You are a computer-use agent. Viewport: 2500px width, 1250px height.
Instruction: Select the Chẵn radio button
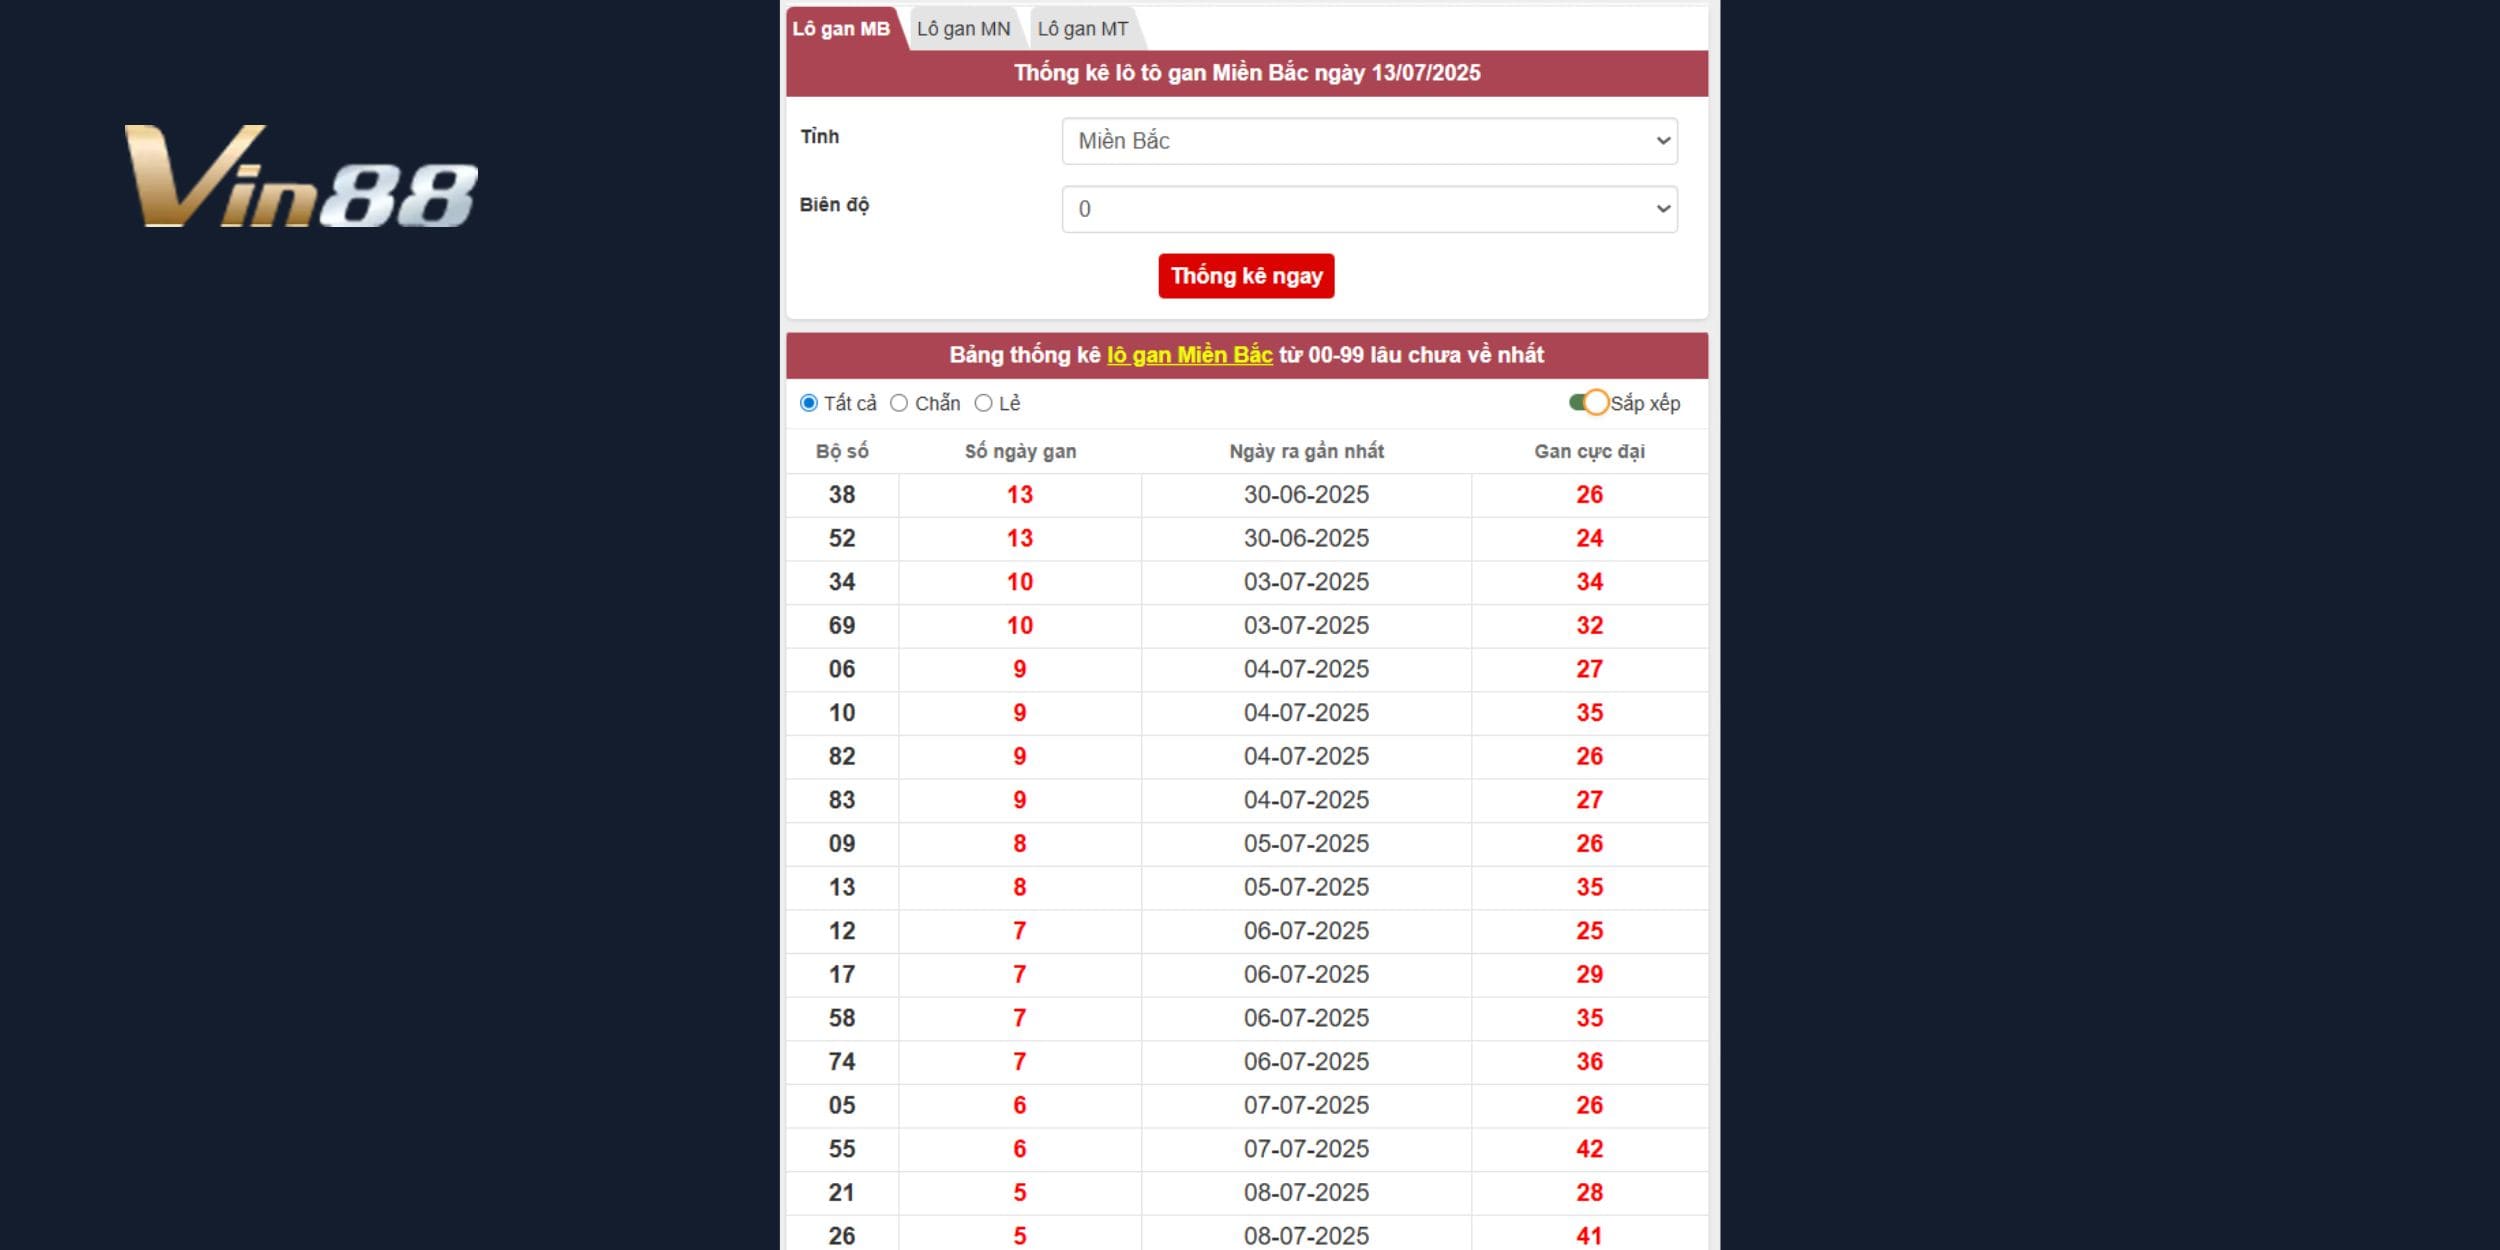tap(899, 403)
